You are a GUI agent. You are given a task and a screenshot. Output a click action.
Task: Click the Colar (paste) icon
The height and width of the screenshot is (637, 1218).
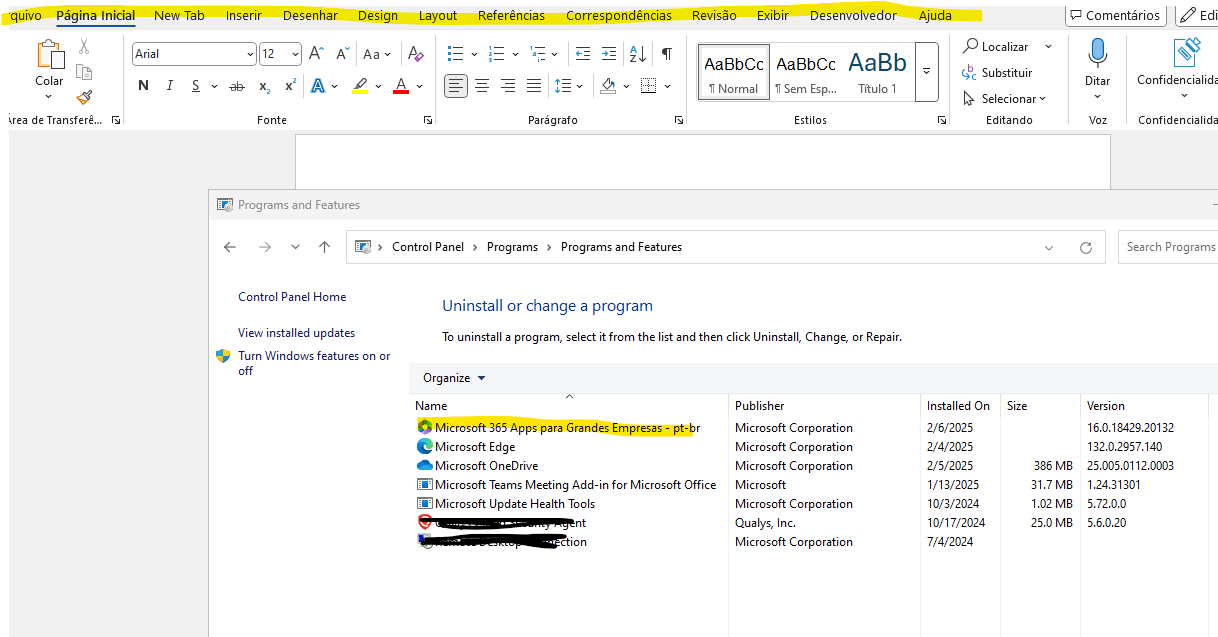click(49, 56)
